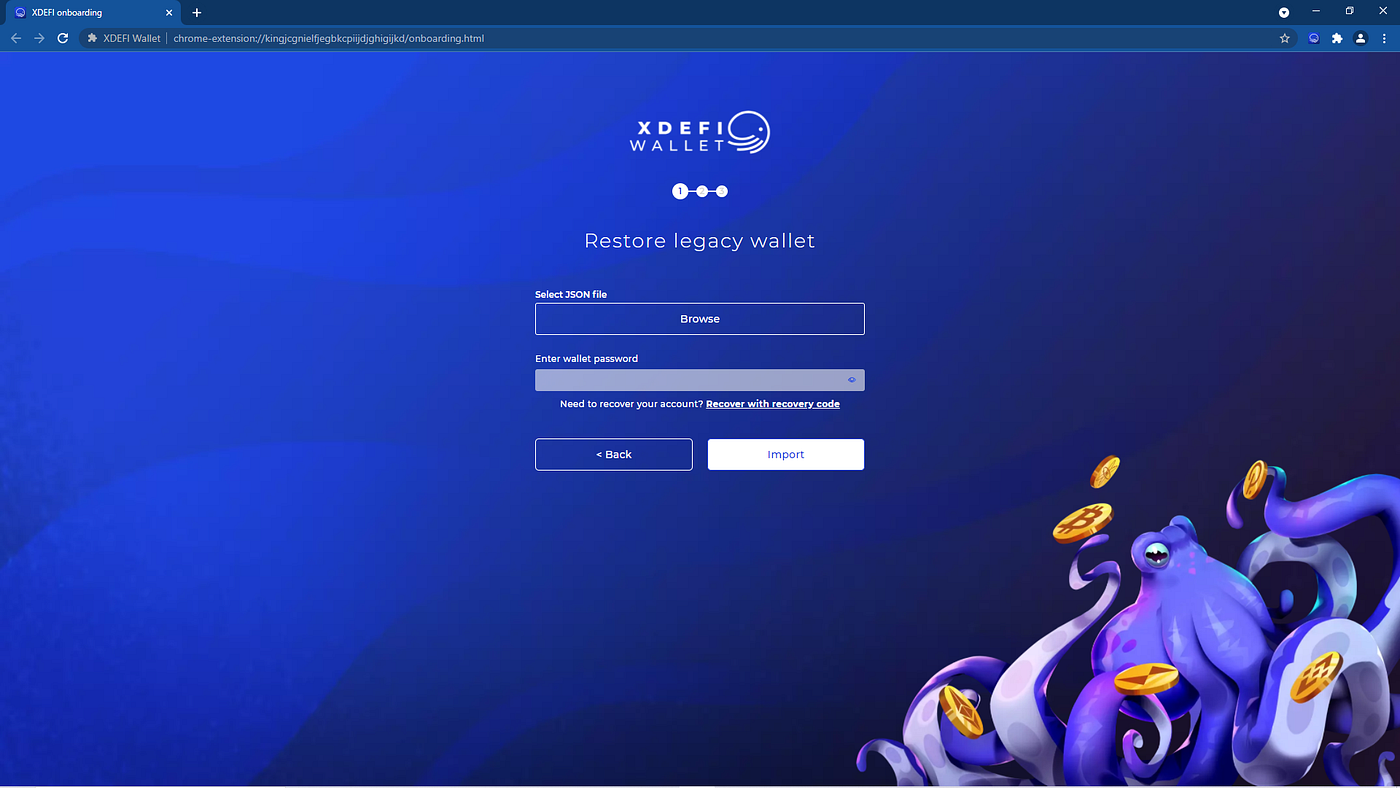Click the Restore legacy wallet heading

point(699,241)
